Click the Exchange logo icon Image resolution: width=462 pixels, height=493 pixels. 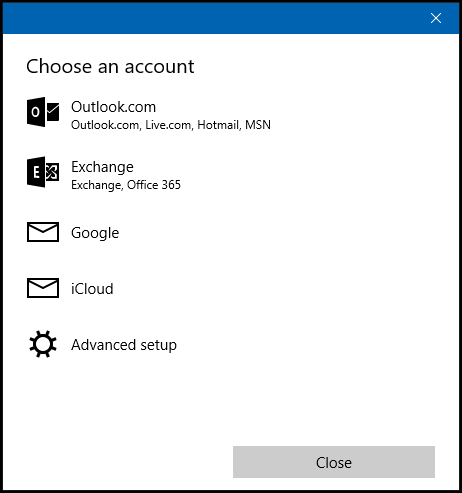pyautogui.click(x=43, y=172)
